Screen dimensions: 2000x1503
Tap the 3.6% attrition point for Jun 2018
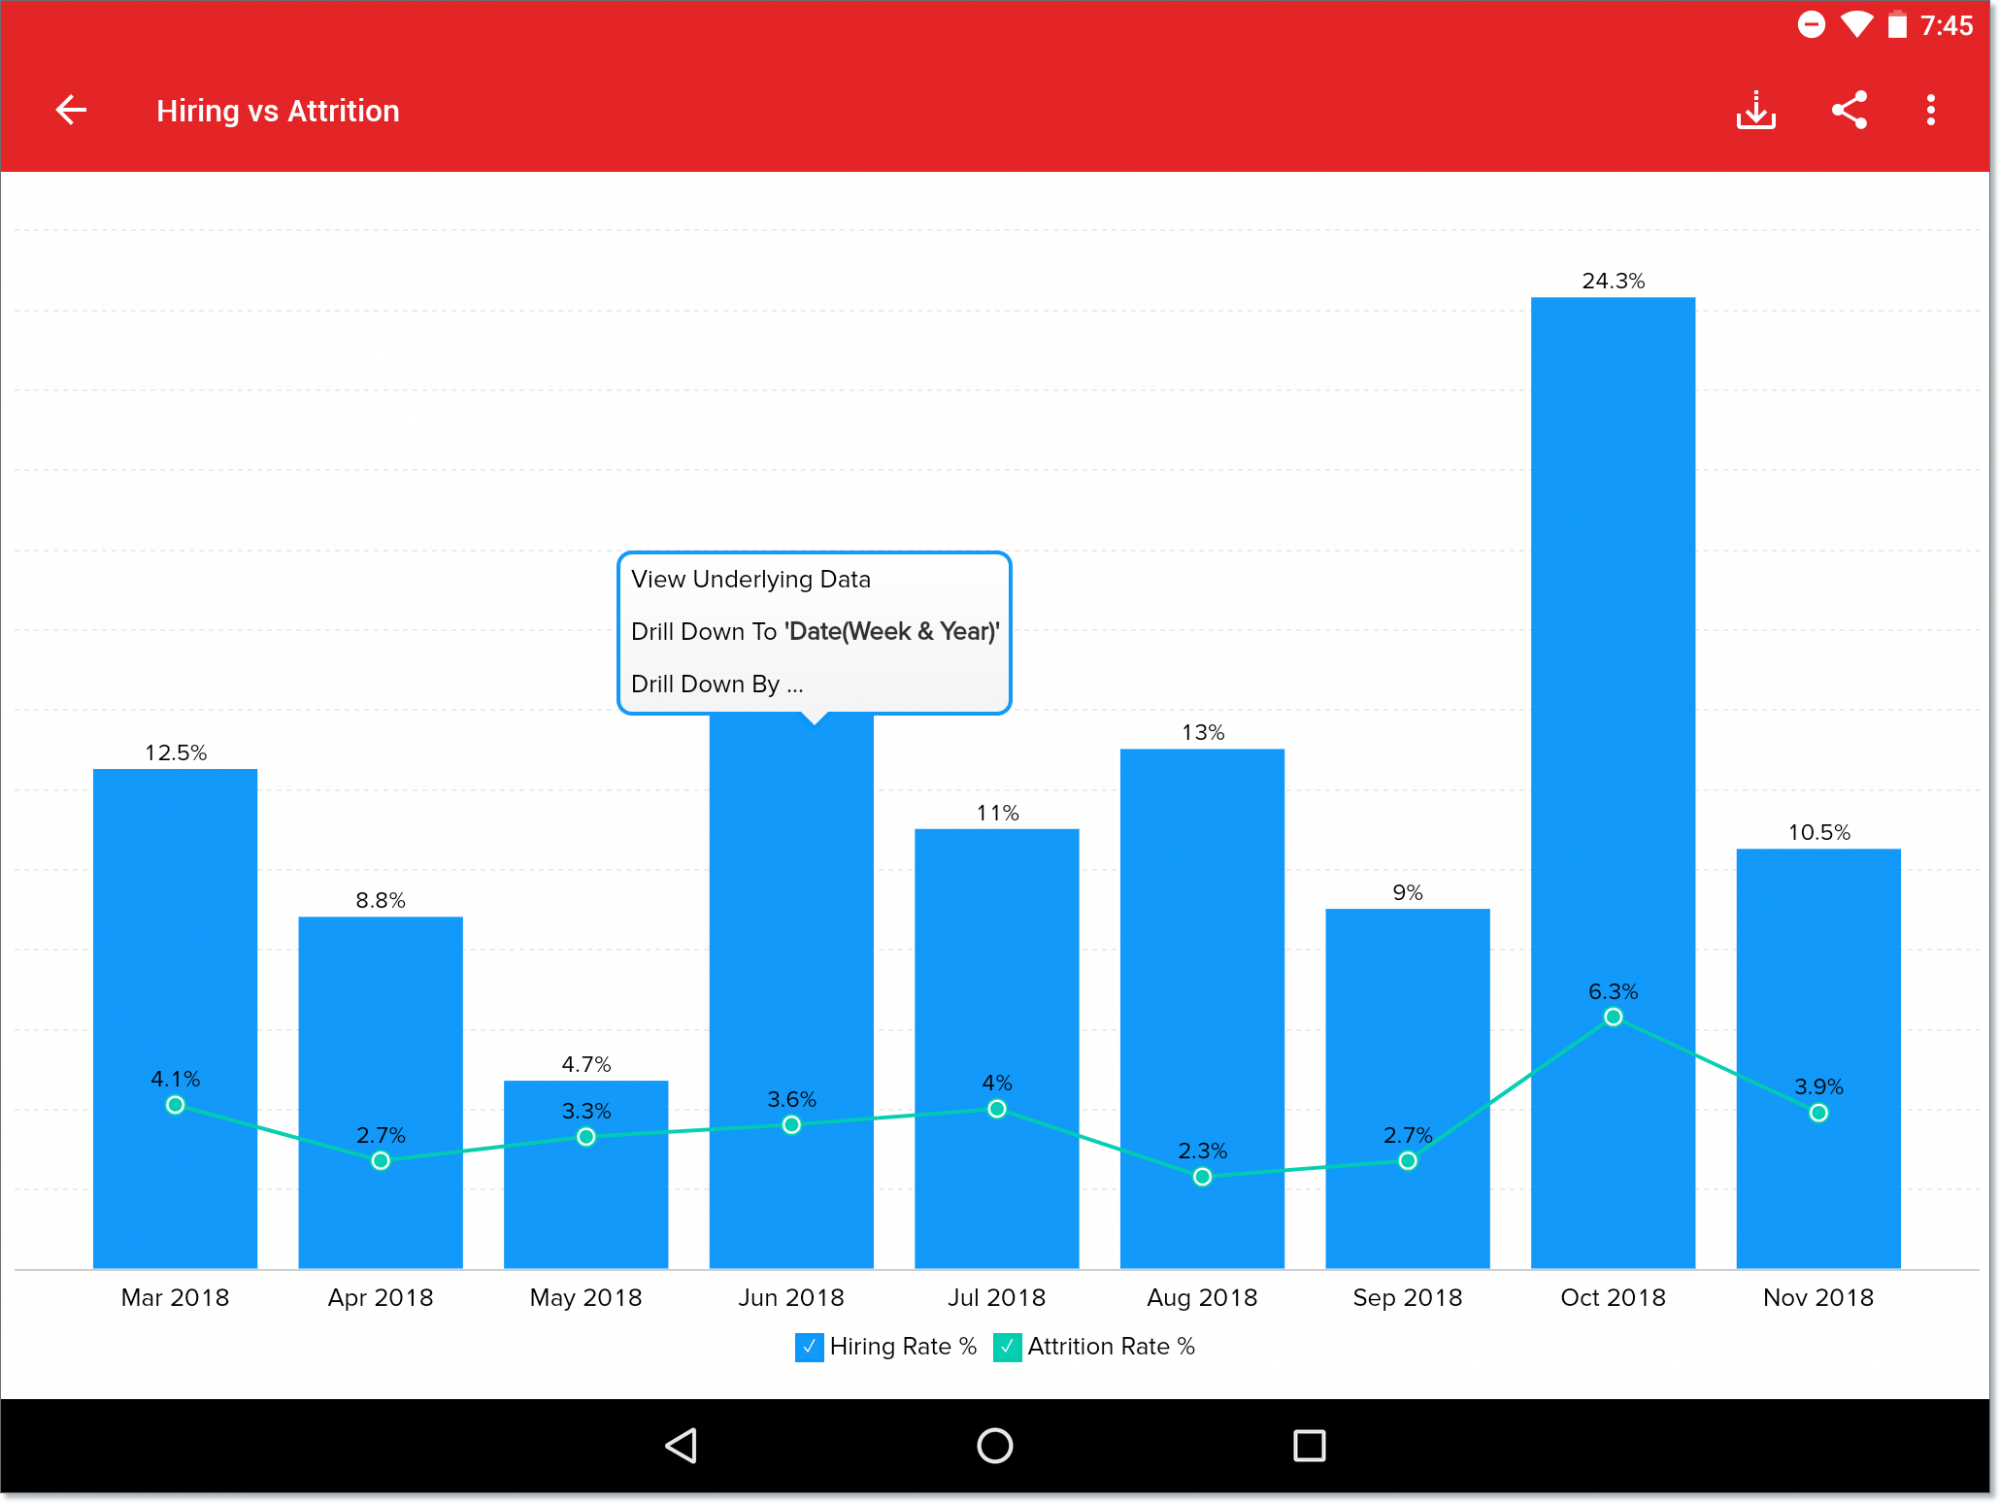[x=791, y=1125]
